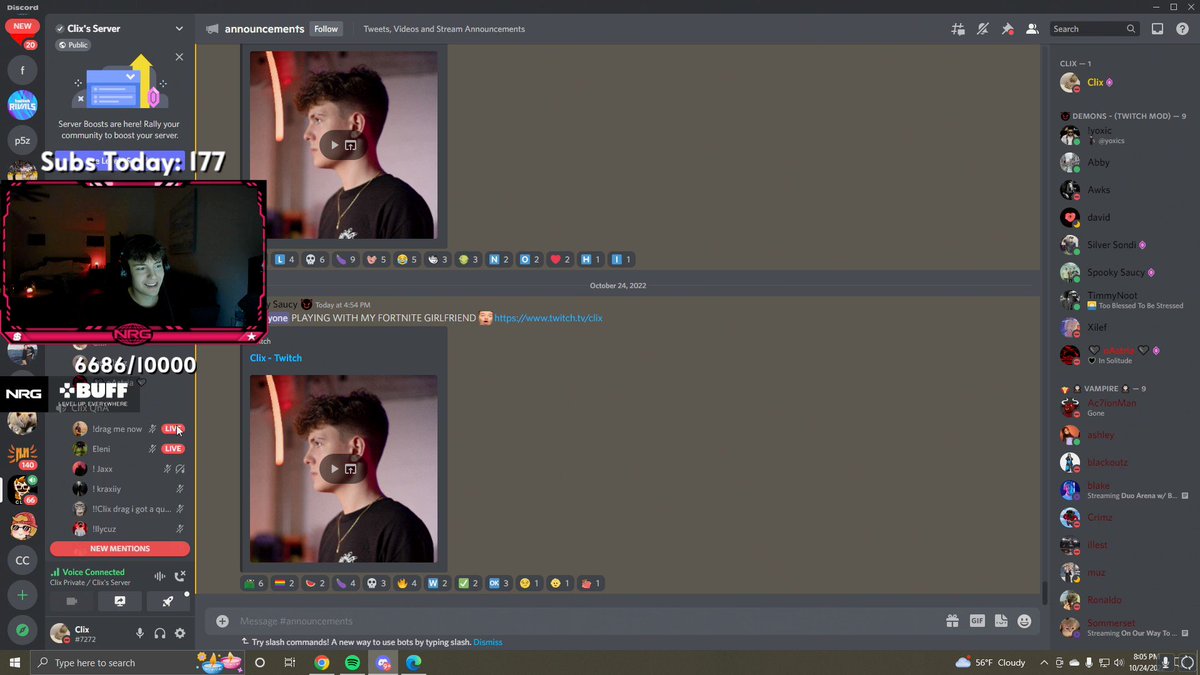Open the sticker picker icon
This screenshot has height=675, width=1200.
coord(1001,621)
